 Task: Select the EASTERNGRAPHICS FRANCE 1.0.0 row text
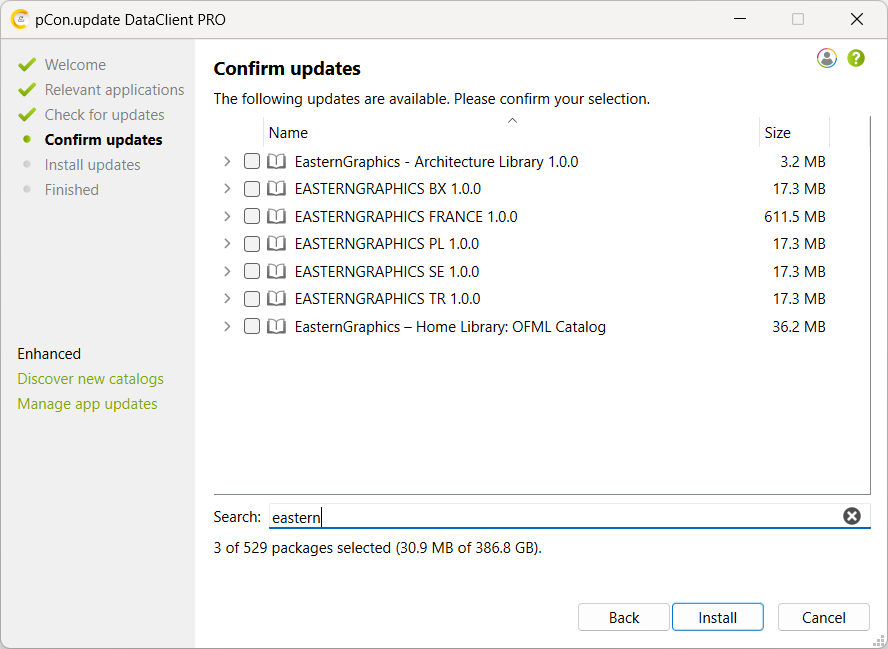406,216
